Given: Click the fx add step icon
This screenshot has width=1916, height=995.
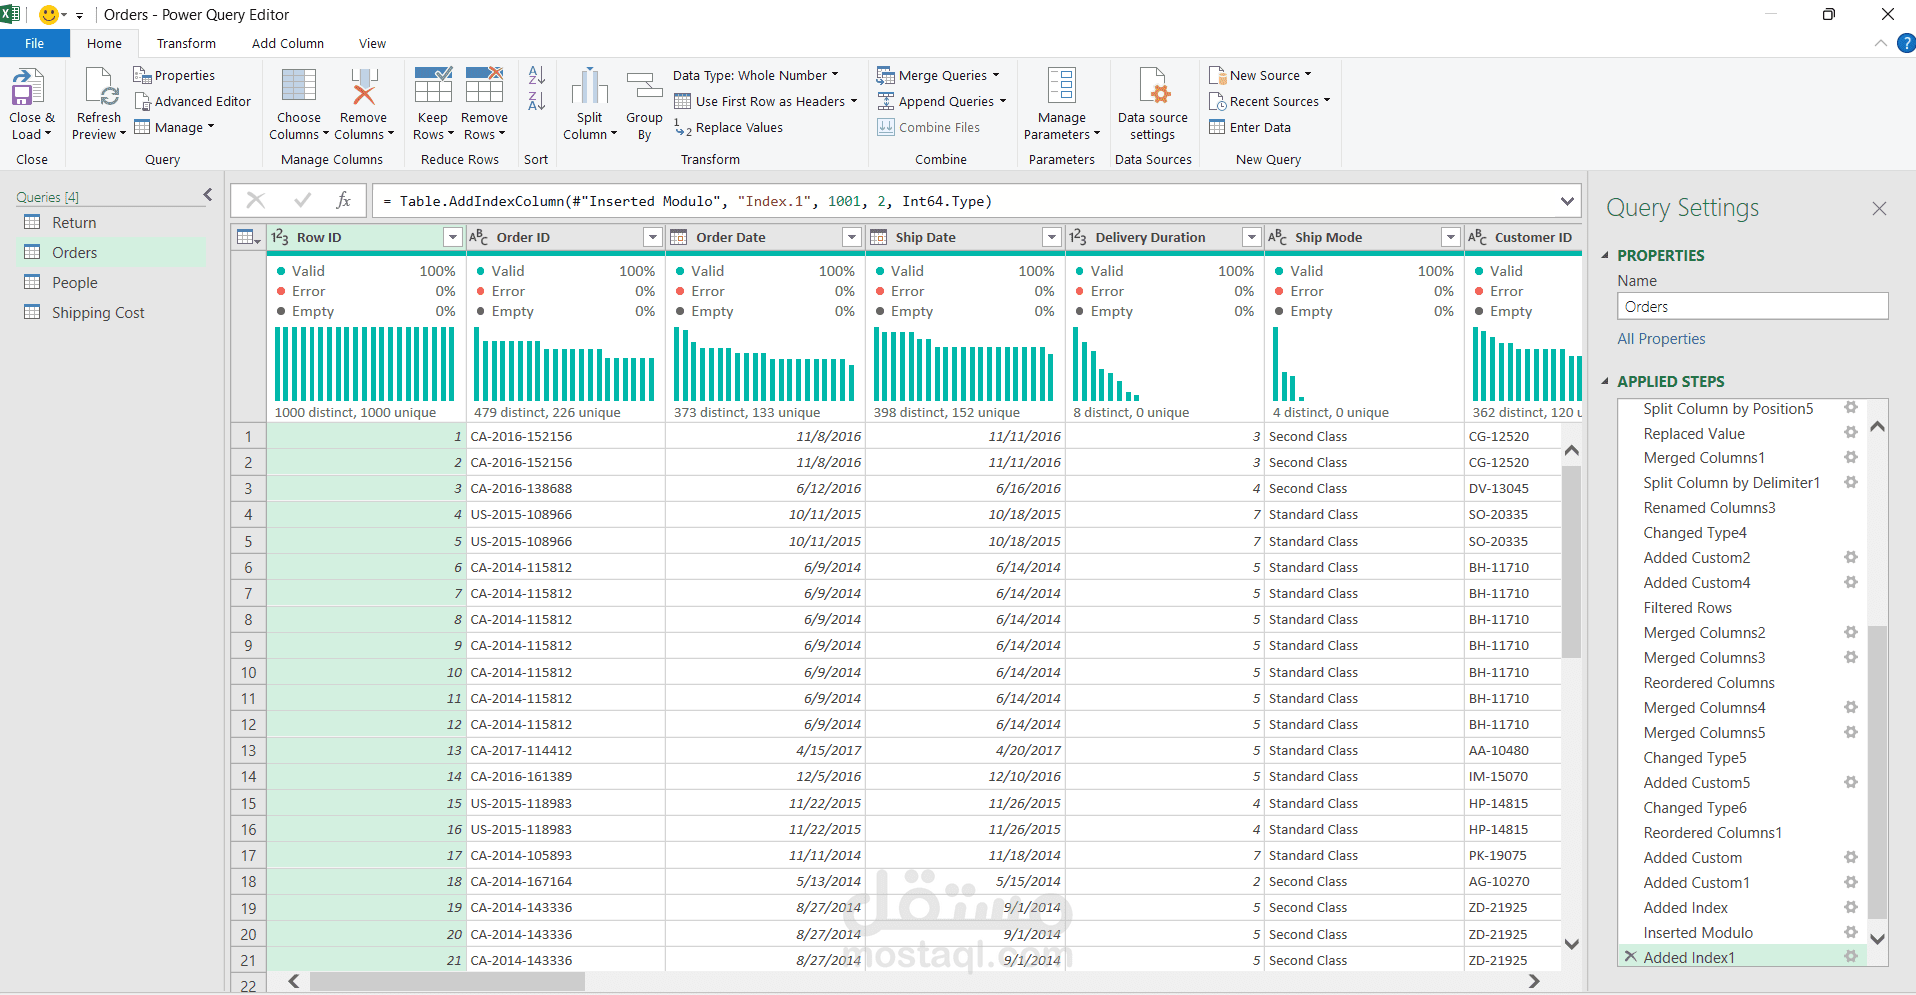Looking at the screenshot, I should pos(343,201).
